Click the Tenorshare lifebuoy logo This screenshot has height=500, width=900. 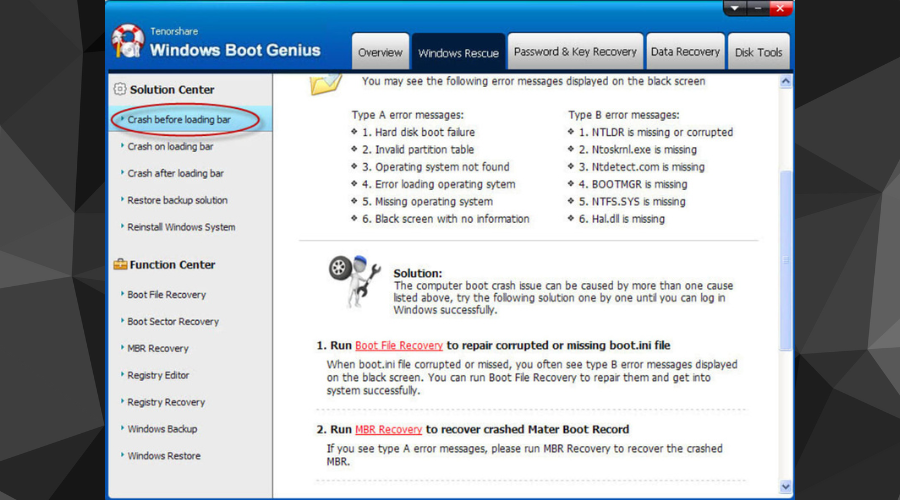pyautogui.click(x=127, y=41)
